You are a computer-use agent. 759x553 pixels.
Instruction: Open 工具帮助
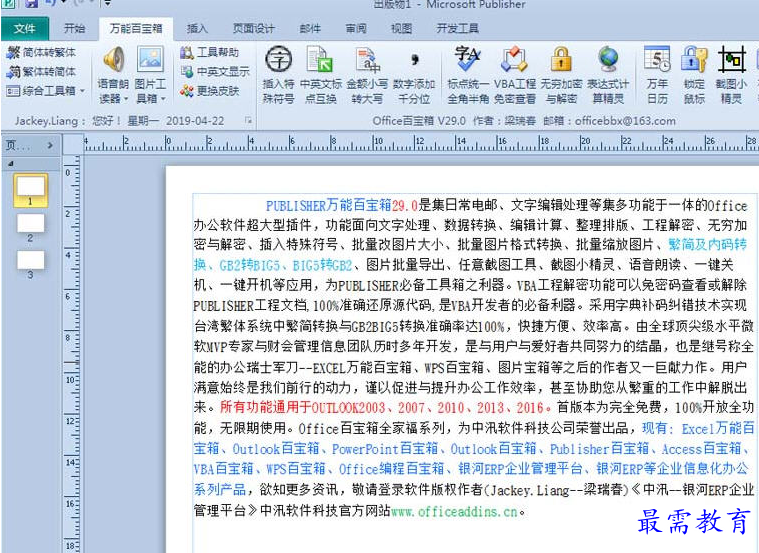pos(210,52)
